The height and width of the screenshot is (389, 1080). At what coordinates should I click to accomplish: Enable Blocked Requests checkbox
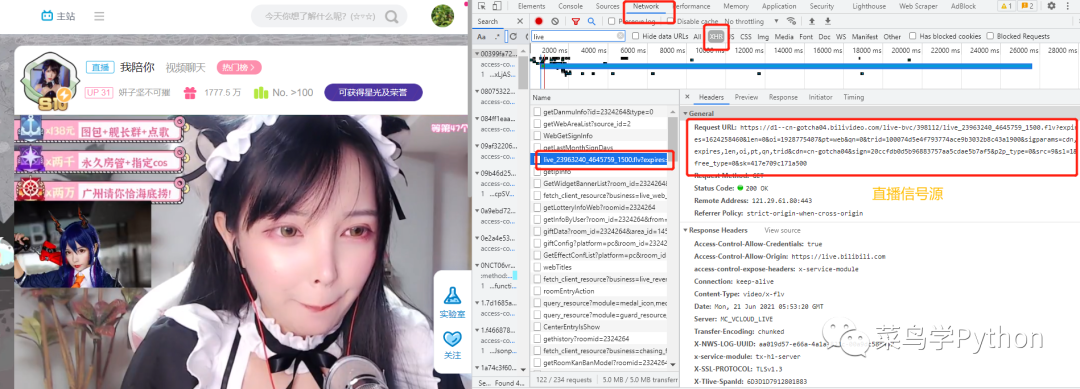(x=990, y=36)
